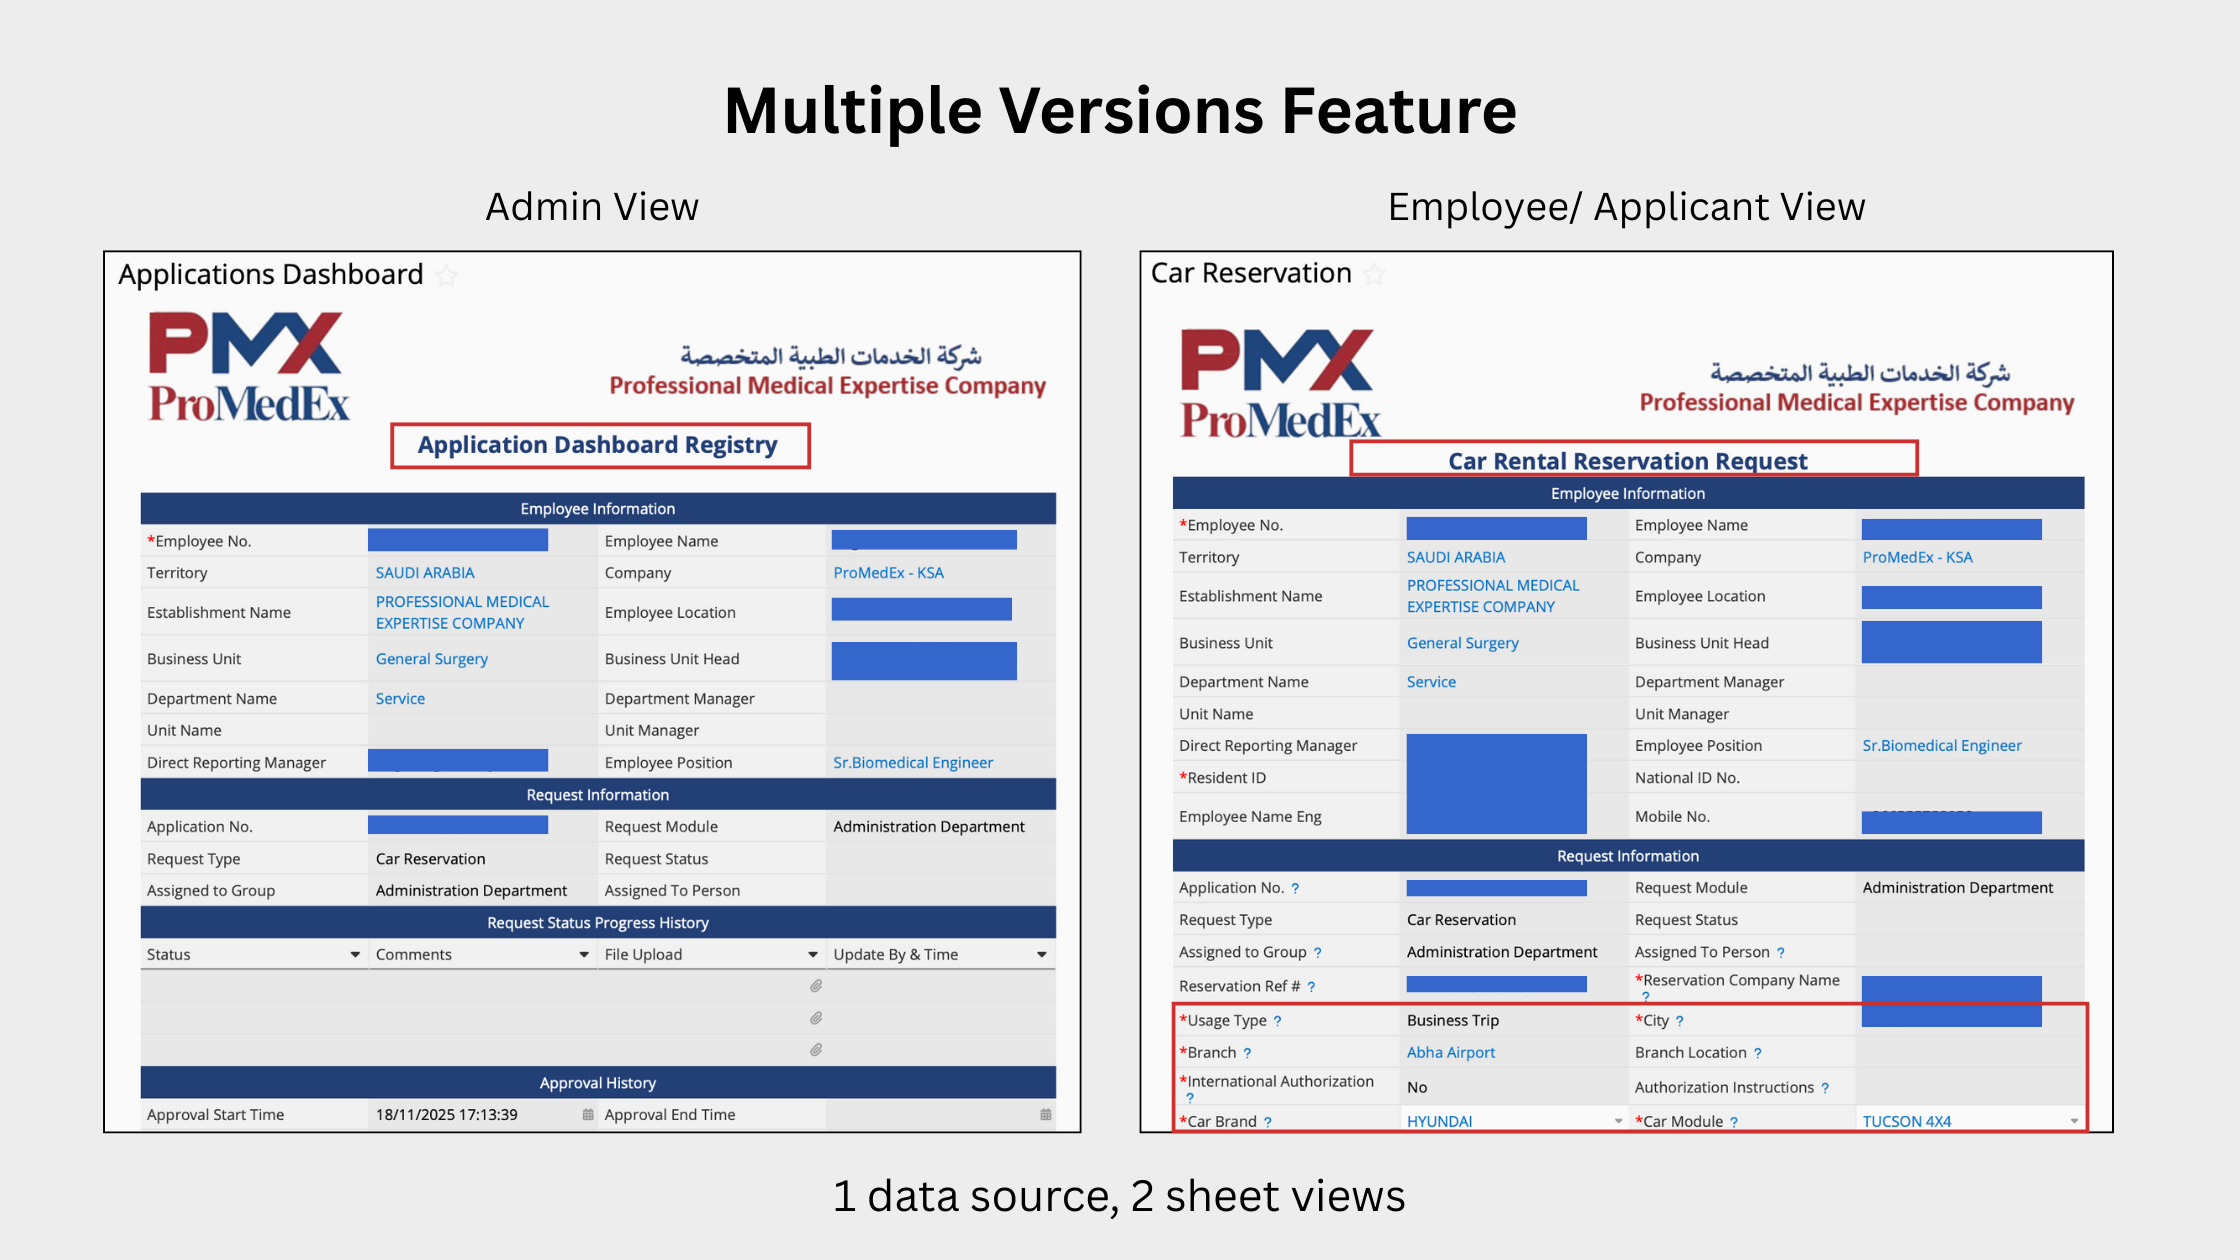Show the help tip for Authorization Instructions

coord(1825,1088)
